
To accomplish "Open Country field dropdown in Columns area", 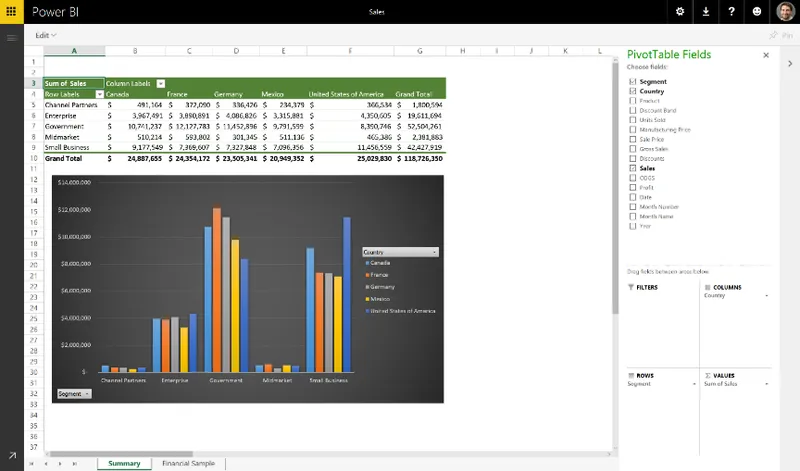I will (x=766, y=296).
